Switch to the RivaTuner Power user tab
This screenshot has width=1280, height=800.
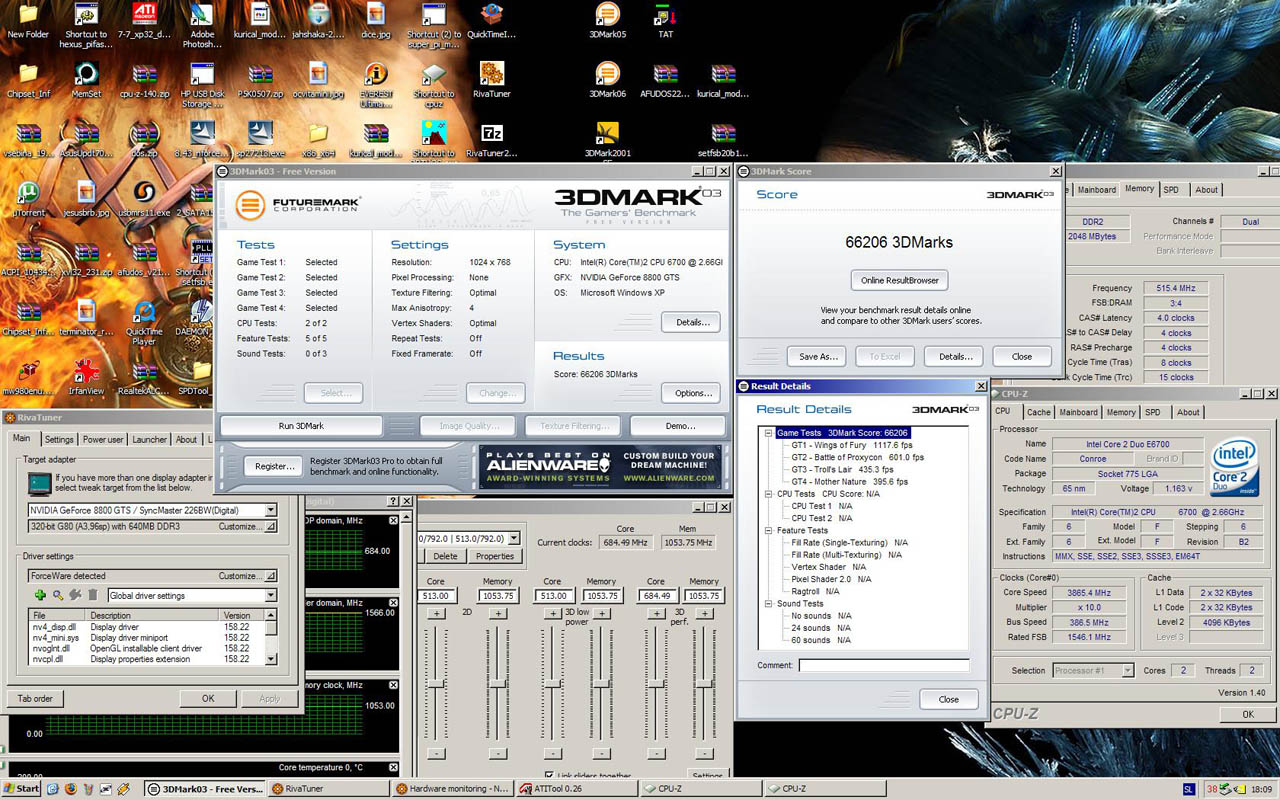pyautogui.click(x=103, y=439)
